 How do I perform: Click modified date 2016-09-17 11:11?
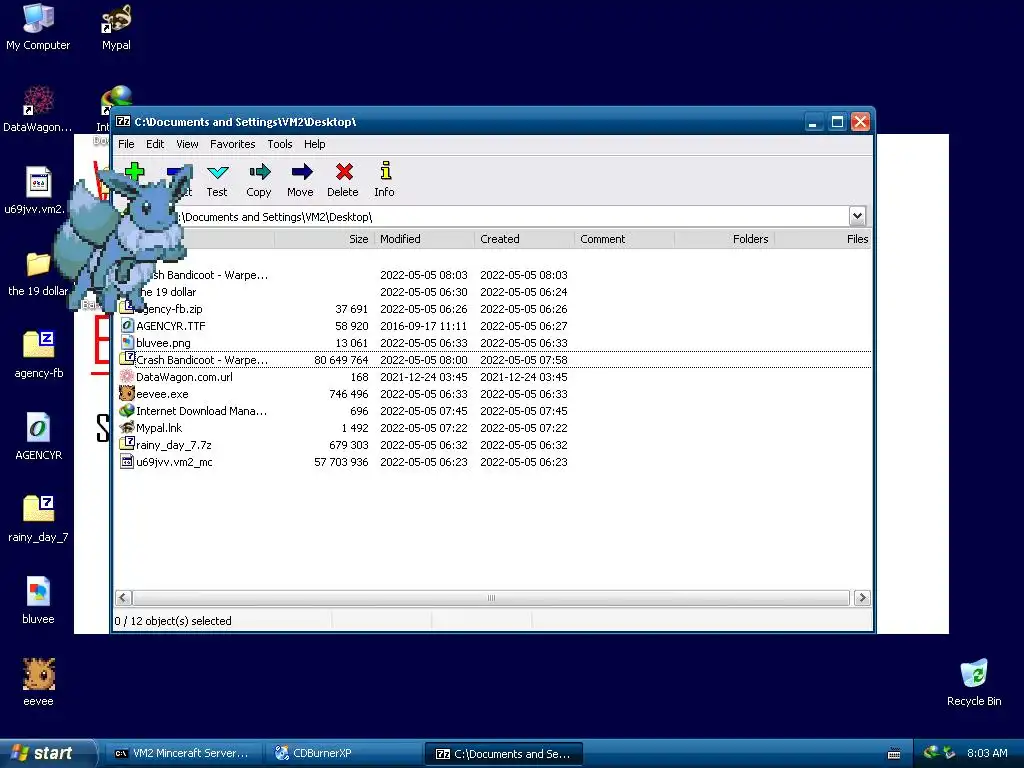424,326
